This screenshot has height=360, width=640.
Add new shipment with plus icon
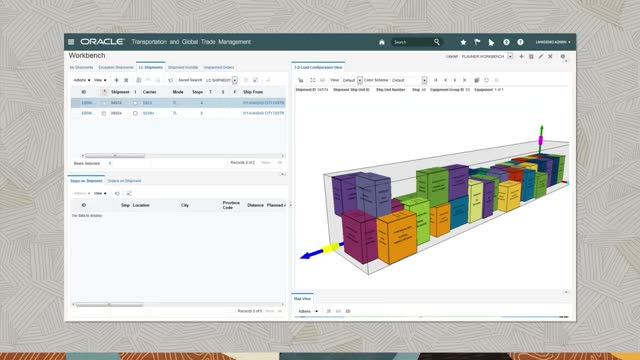pyautogui.click(x=116, y=80)
